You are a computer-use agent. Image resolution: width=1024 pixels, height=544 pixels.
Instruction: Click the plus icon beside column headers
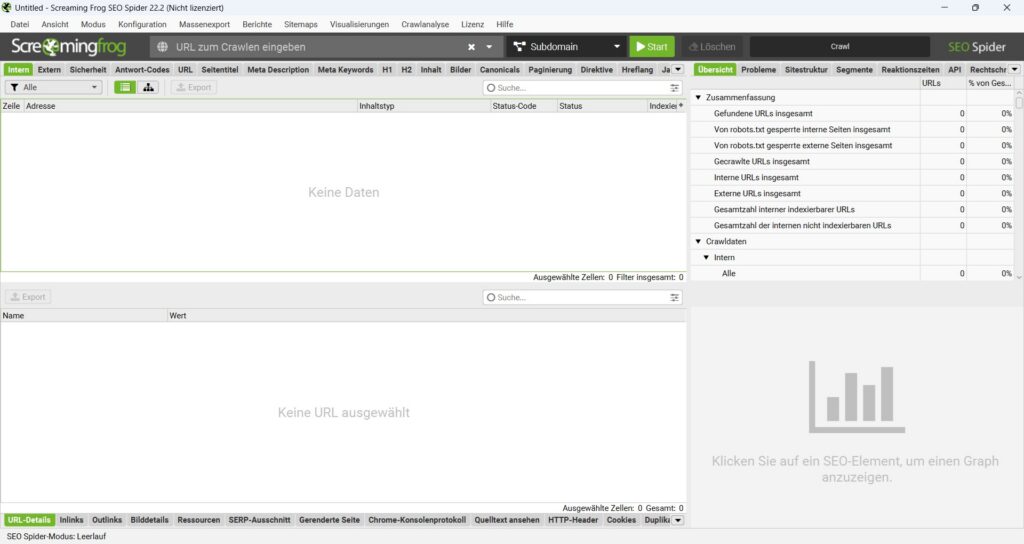(x=681, y=106)
